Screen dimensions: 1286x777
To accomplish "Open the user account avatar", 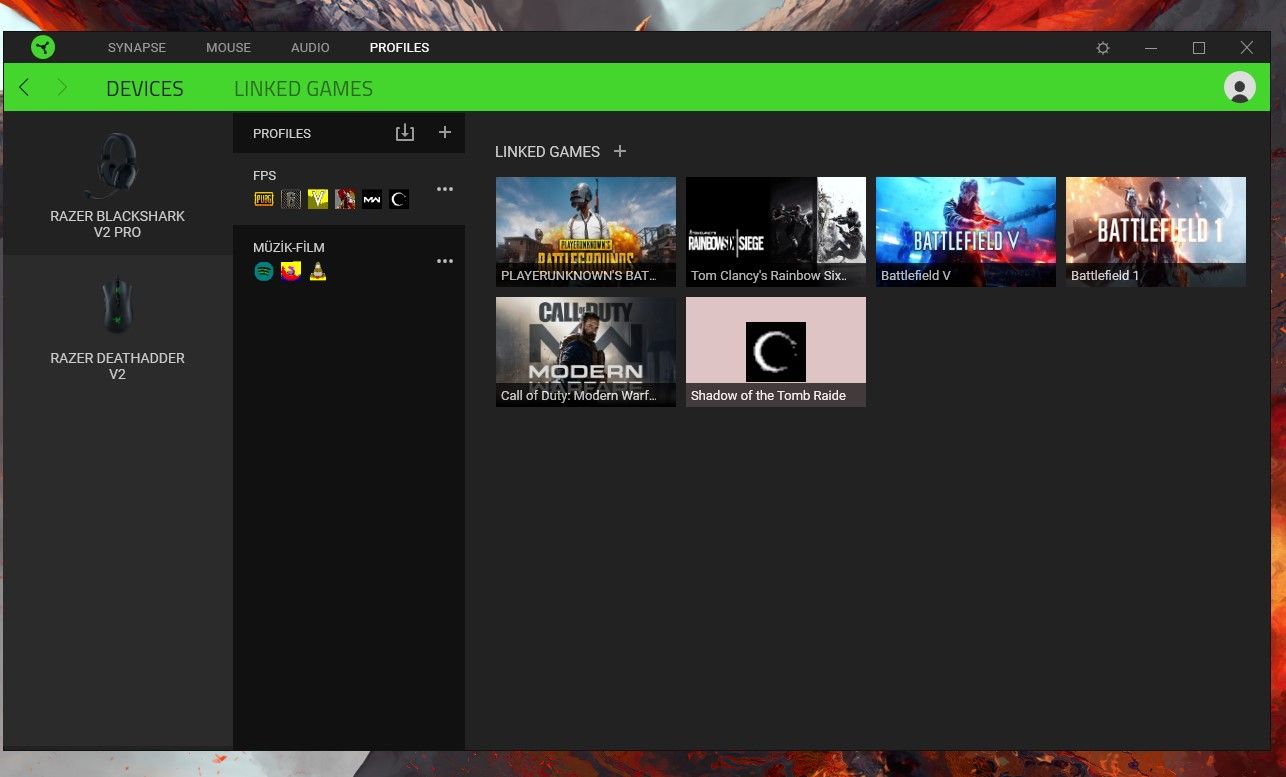I will [1240, 88].
